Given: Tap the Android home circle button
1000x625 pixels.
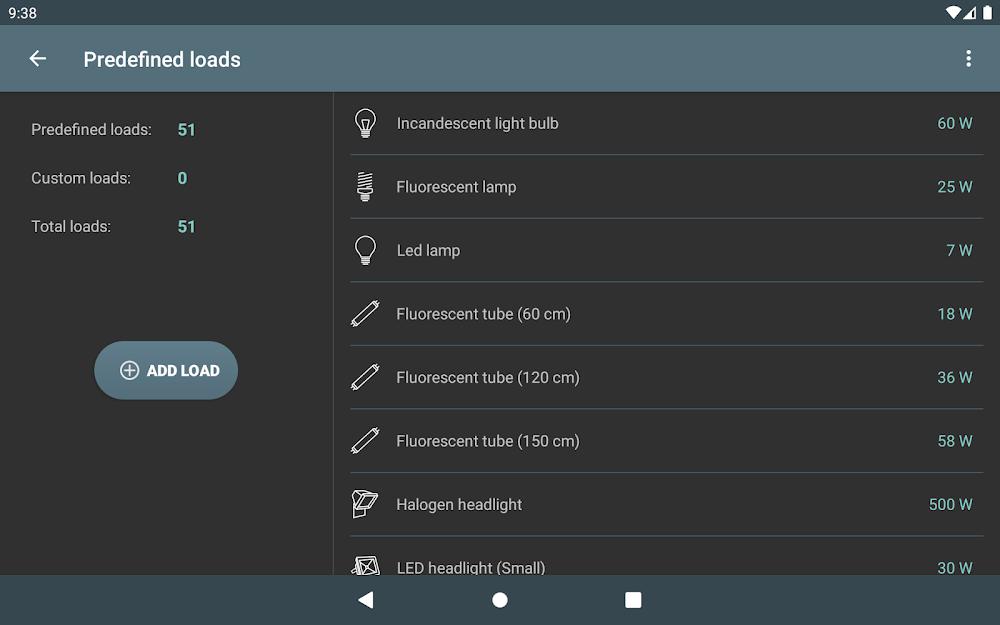Looking at the screenshot, I should pos(500,600).
